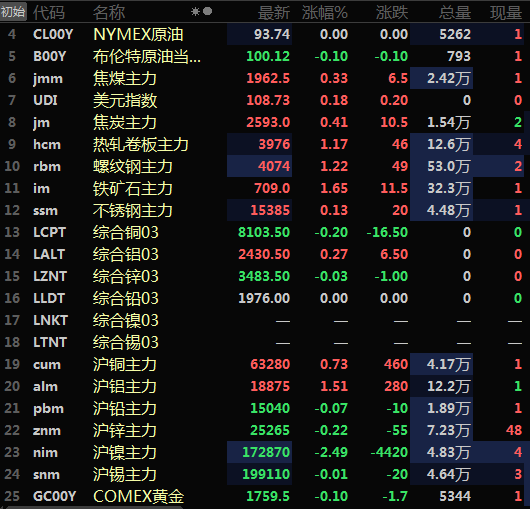530x509 pixels.
Task: Select the 美元指数 UDI entry
Action: click(265, 100)
